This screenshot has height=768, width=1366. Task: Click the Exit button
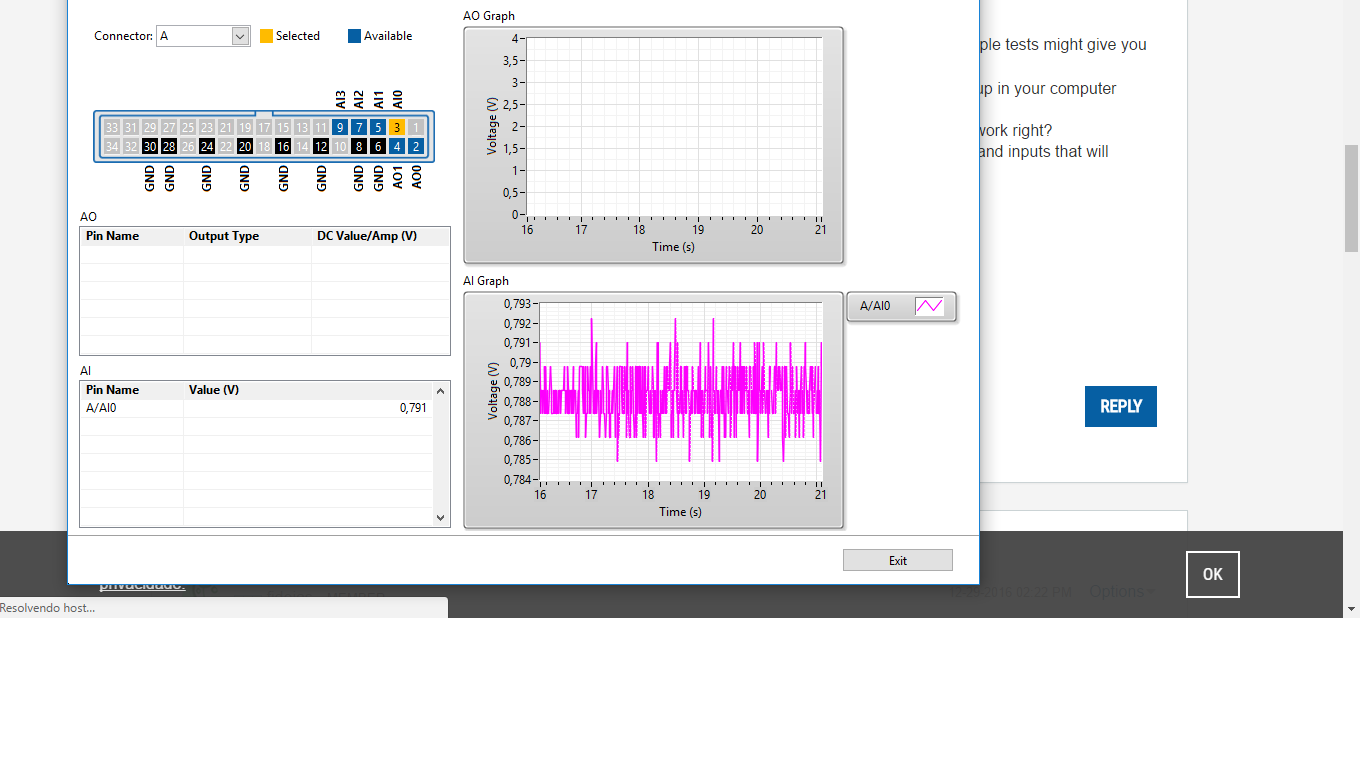click(898, 560)
